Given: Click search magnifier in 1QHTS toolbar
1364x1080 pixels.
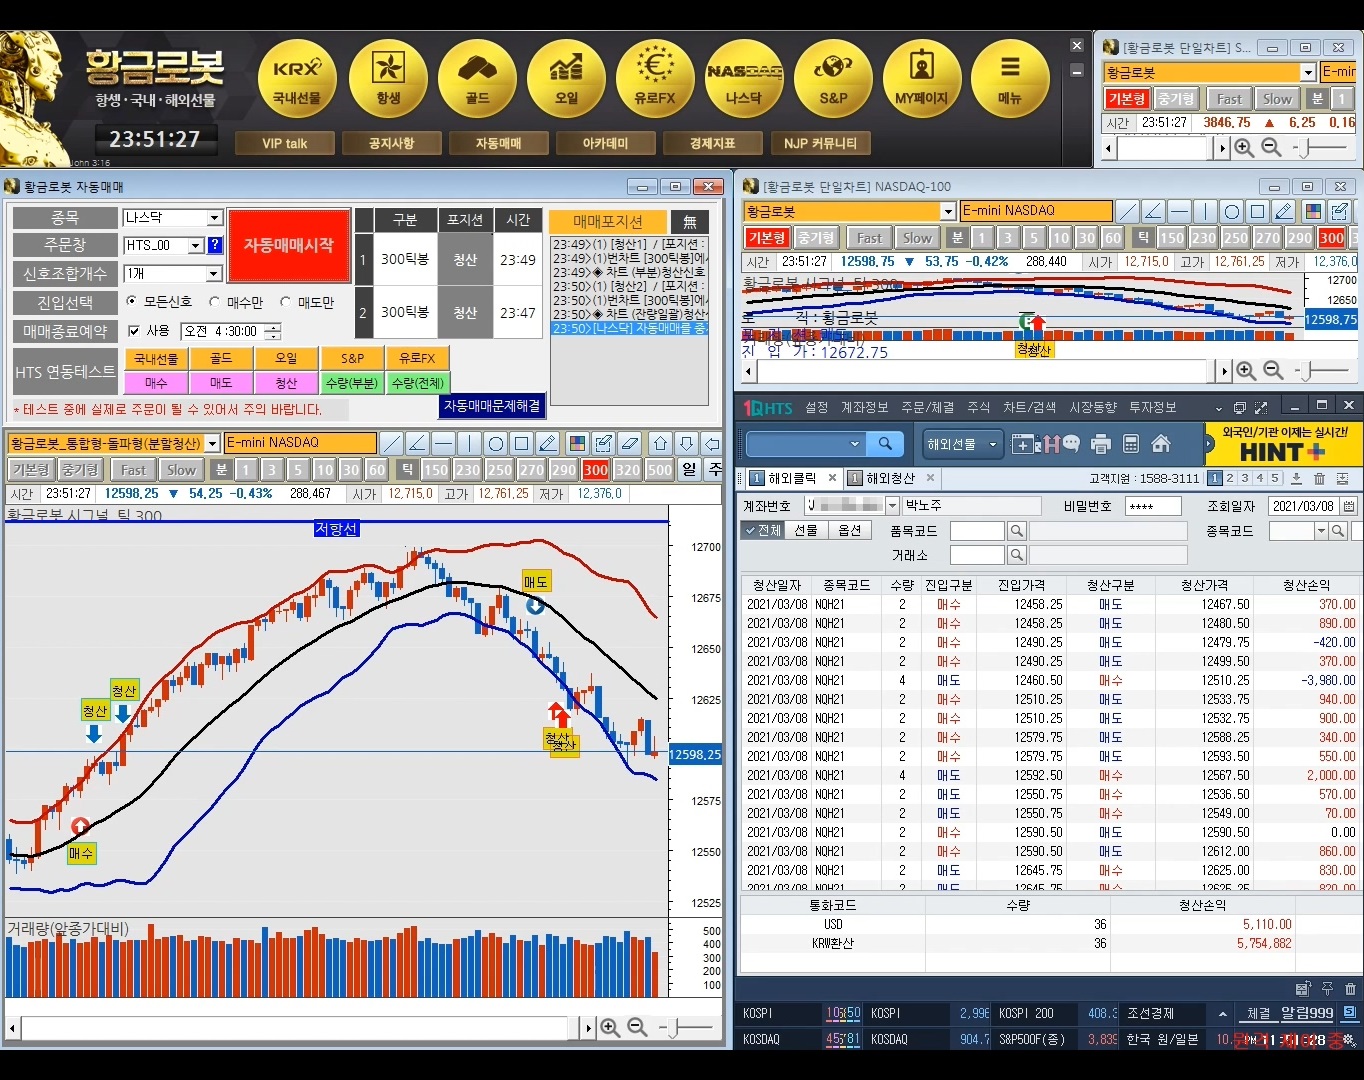Looking at the screenshot, I should tap(885, 444).
